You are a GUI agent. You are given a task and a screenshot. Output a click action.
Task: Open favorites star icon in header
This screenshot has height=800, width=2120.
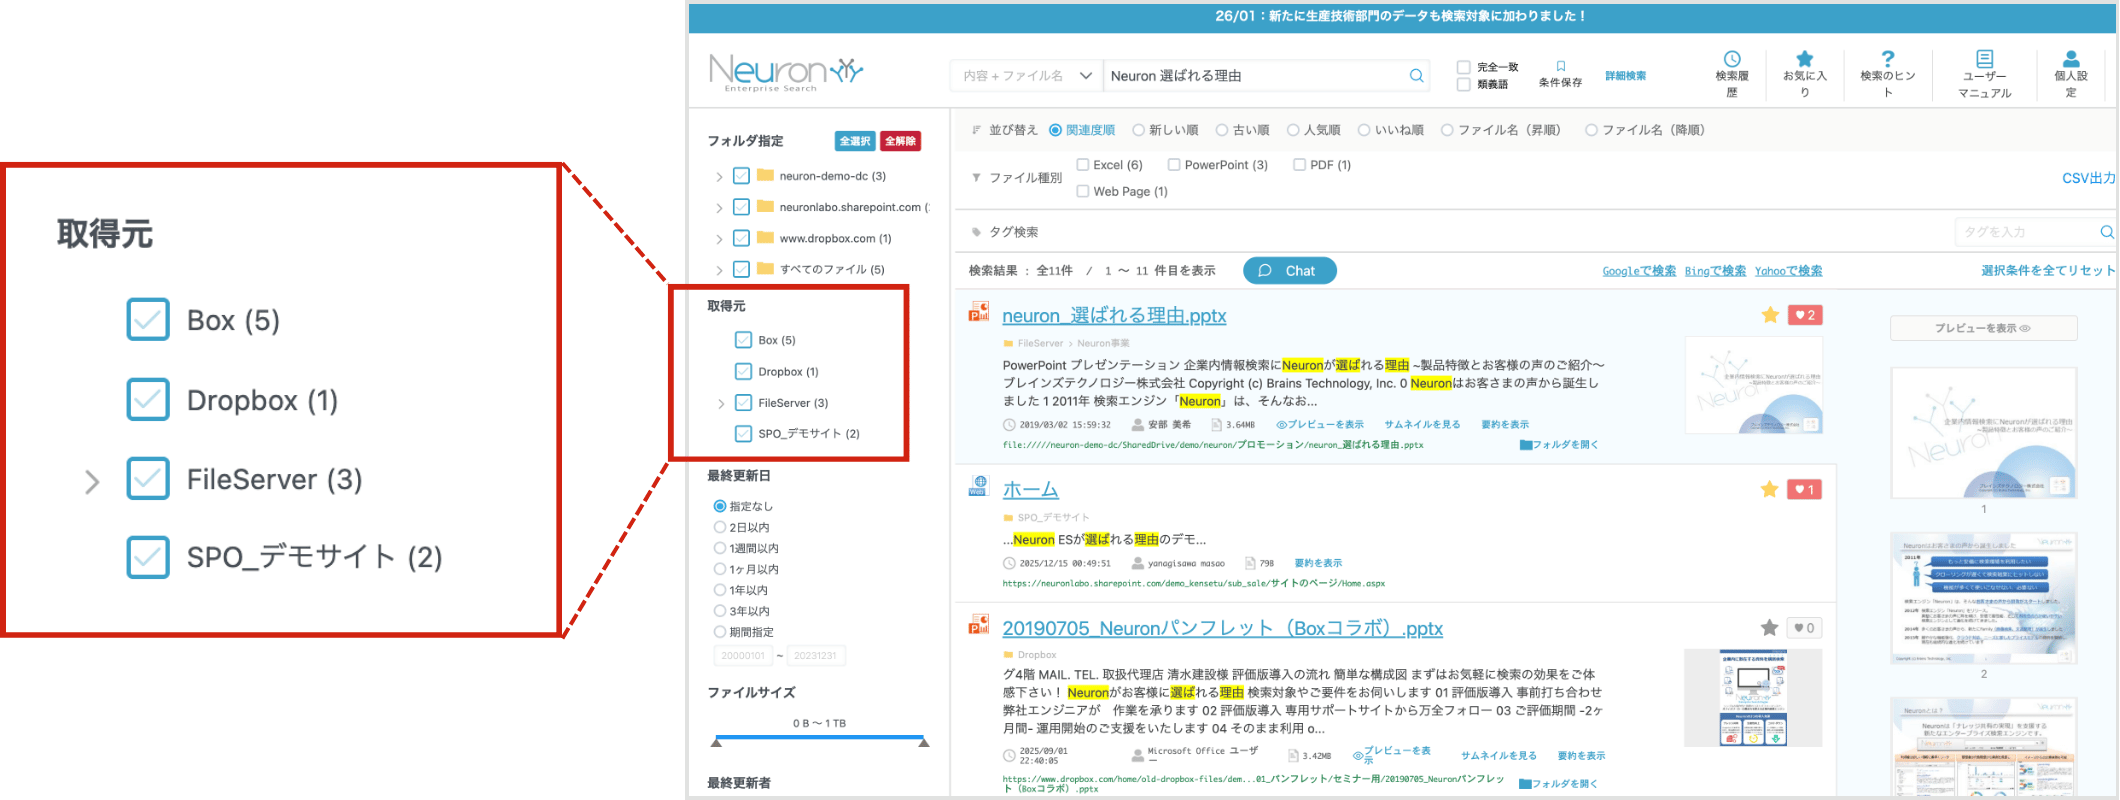click(x=1805, y=59)
